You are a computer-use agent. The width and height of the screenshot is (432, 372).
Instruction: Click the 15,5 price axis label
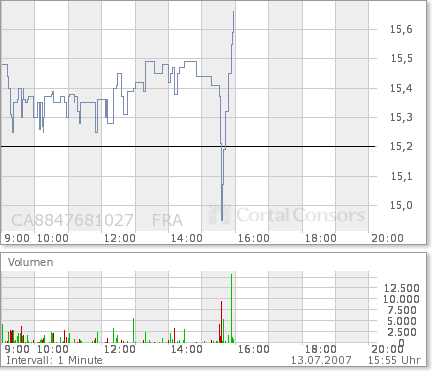coord(401,58)
